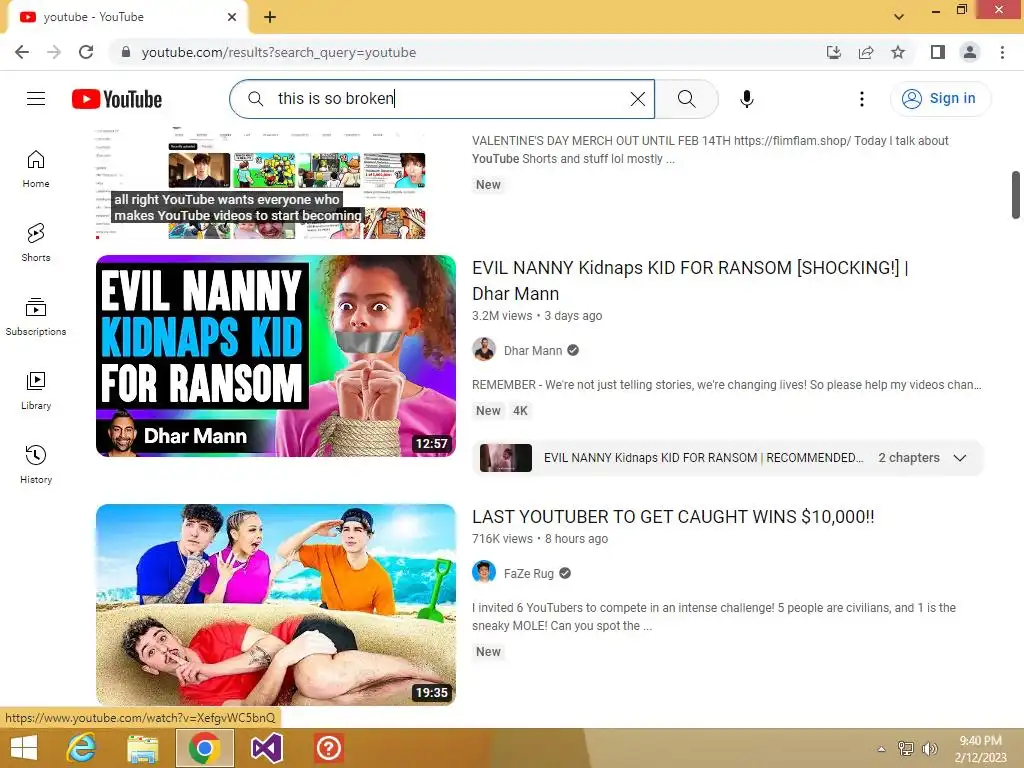This screenshot has height=768, width=1024.
Task: Open Subscriptions in sidebar
Action: [x=36, y=317]
